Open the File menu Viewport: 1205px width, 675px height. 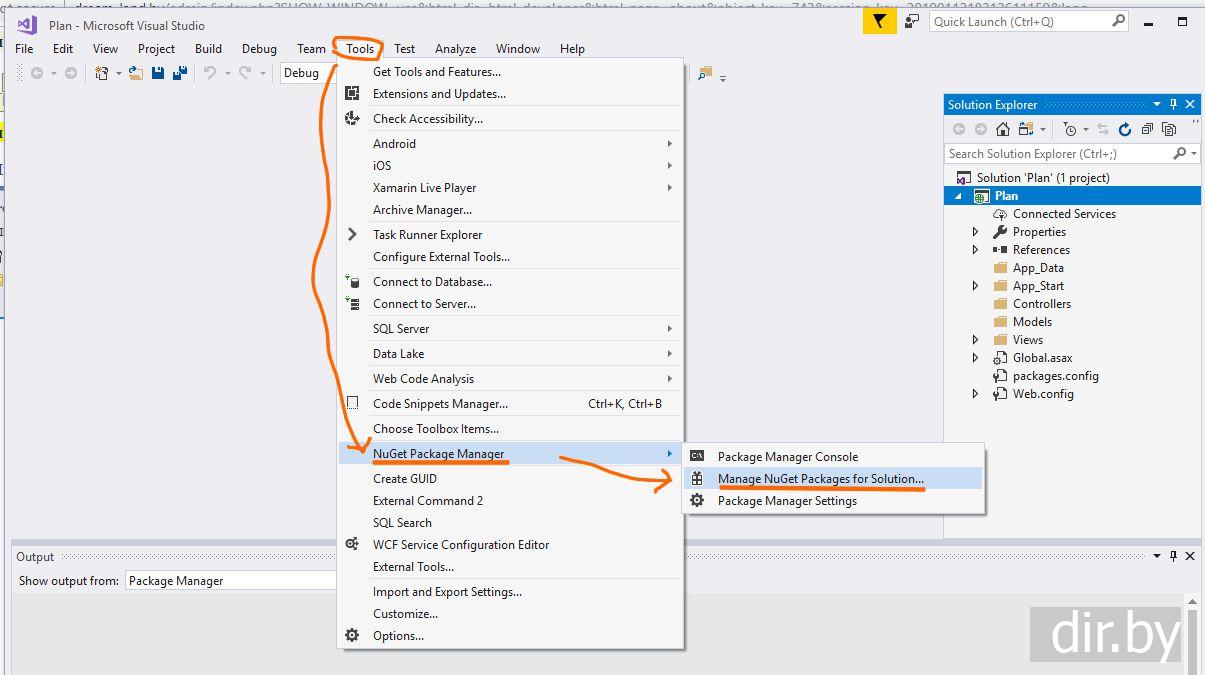[24, 48]
